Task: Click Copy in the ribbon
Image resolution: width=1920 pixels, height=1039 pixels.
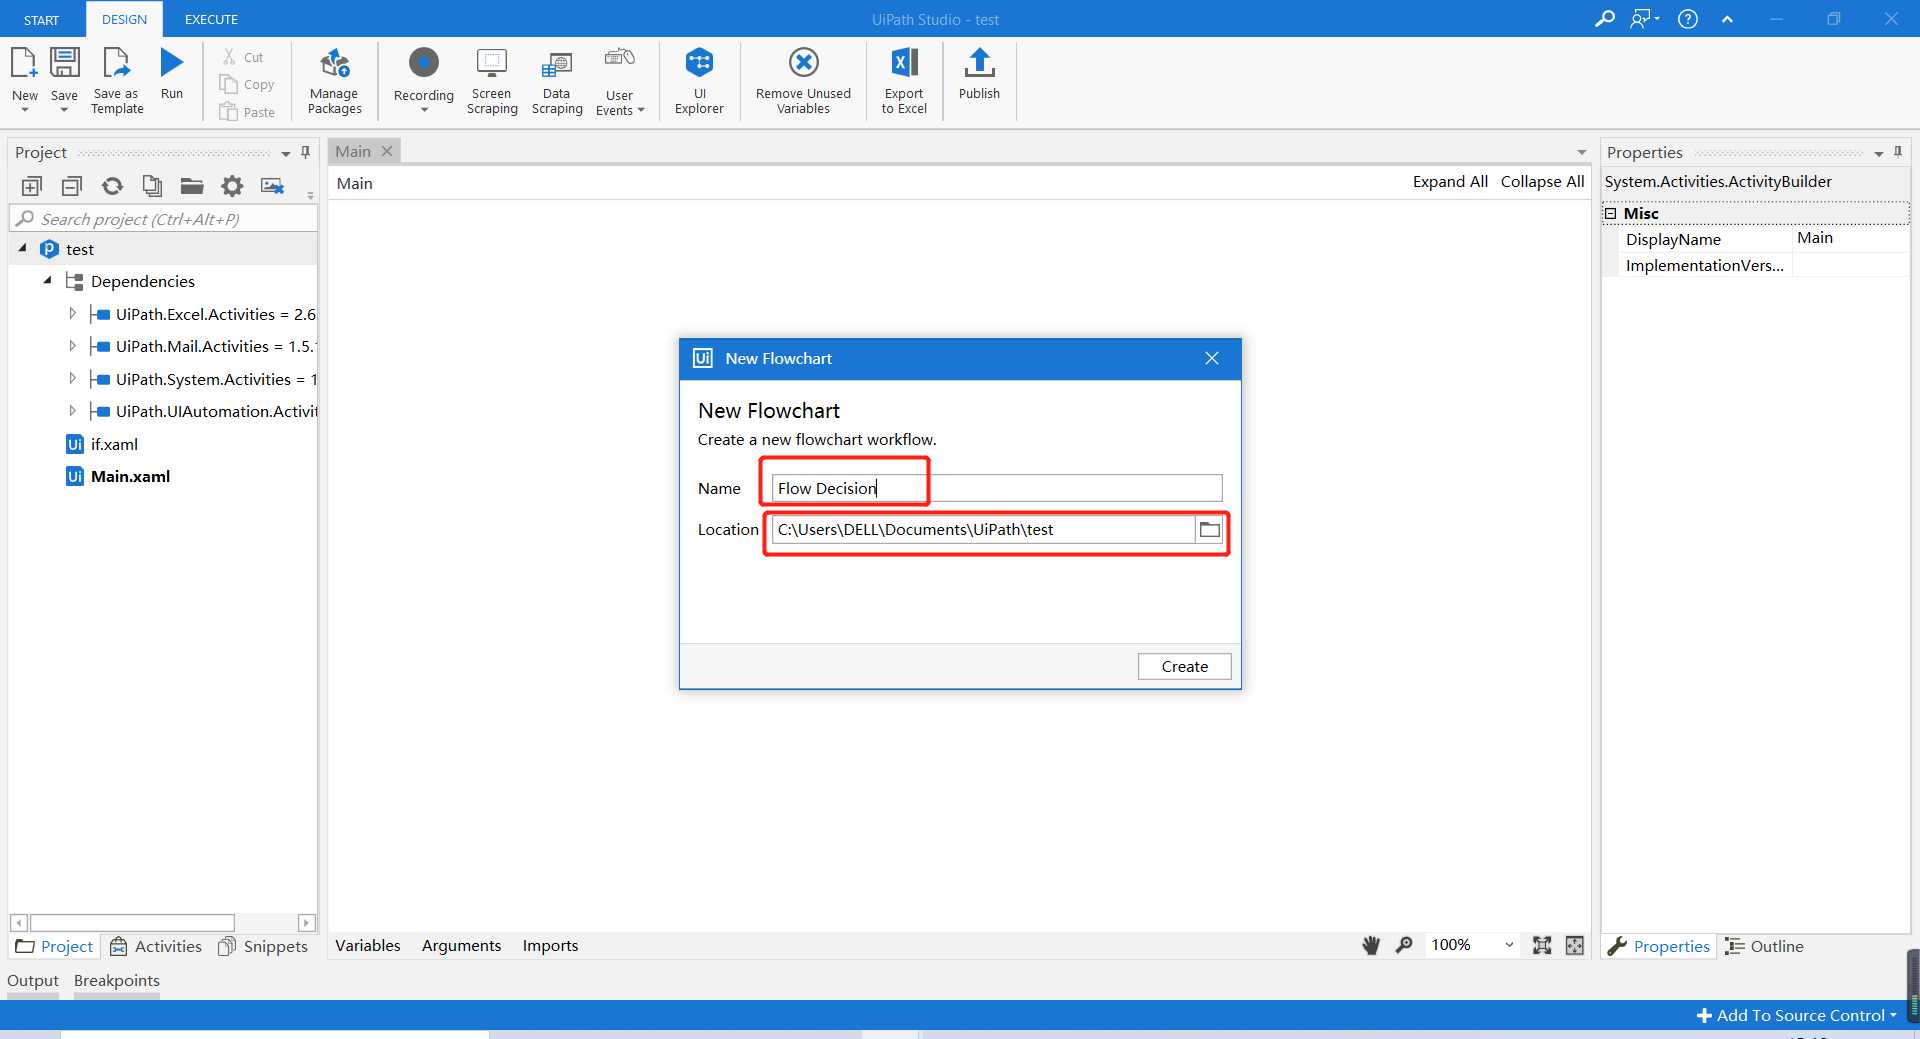Action: (x=247, y=85)
